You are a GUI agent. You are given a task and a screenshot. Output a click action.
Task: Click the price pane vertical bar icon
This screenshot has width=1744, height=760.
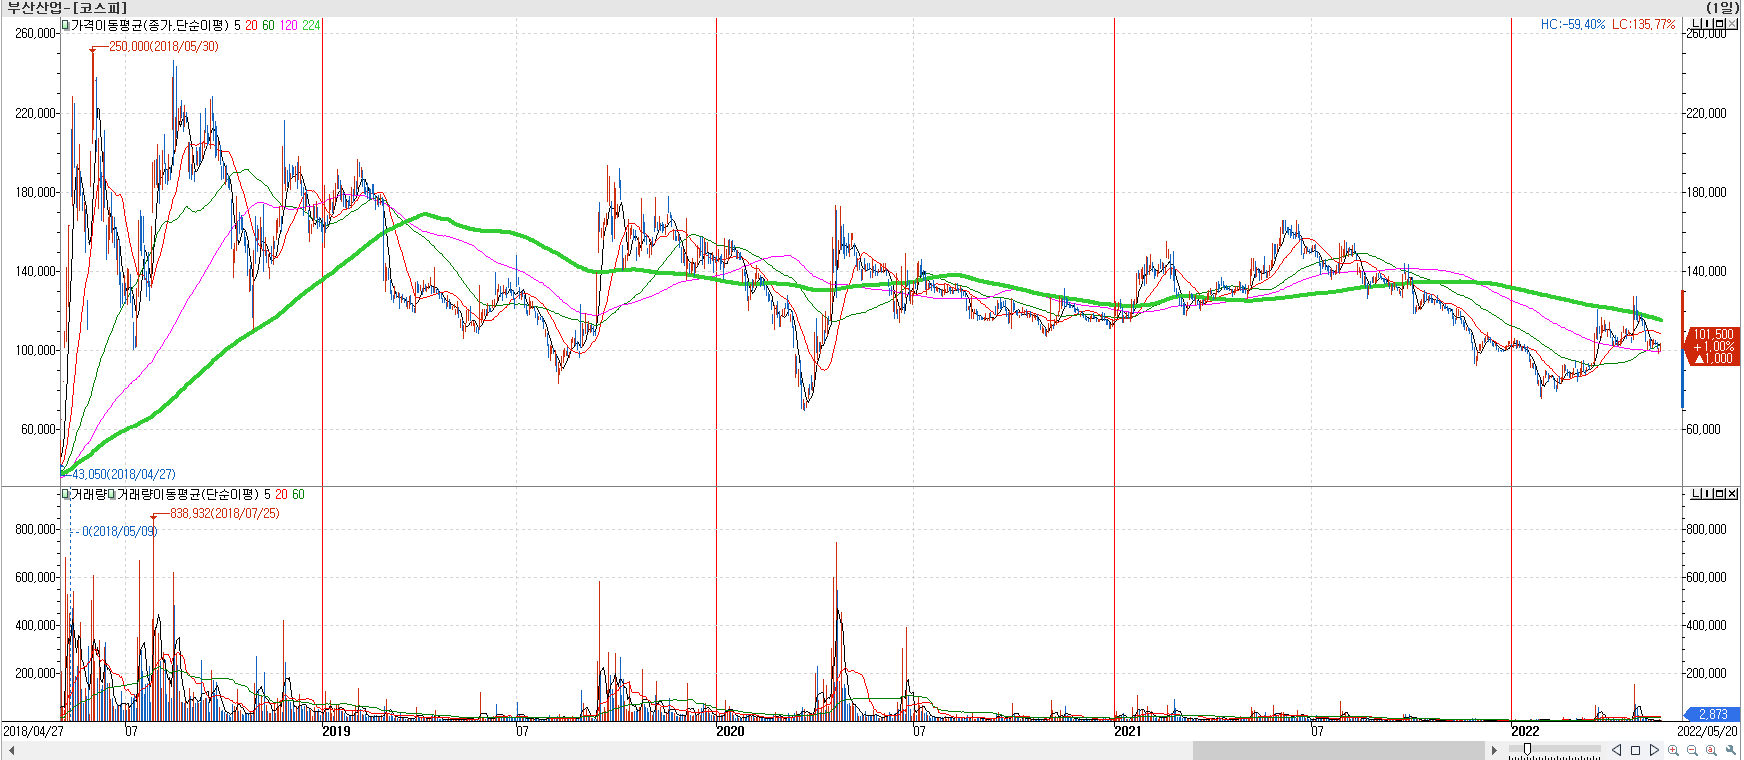pyautogui.click(x=1707, y=23)
